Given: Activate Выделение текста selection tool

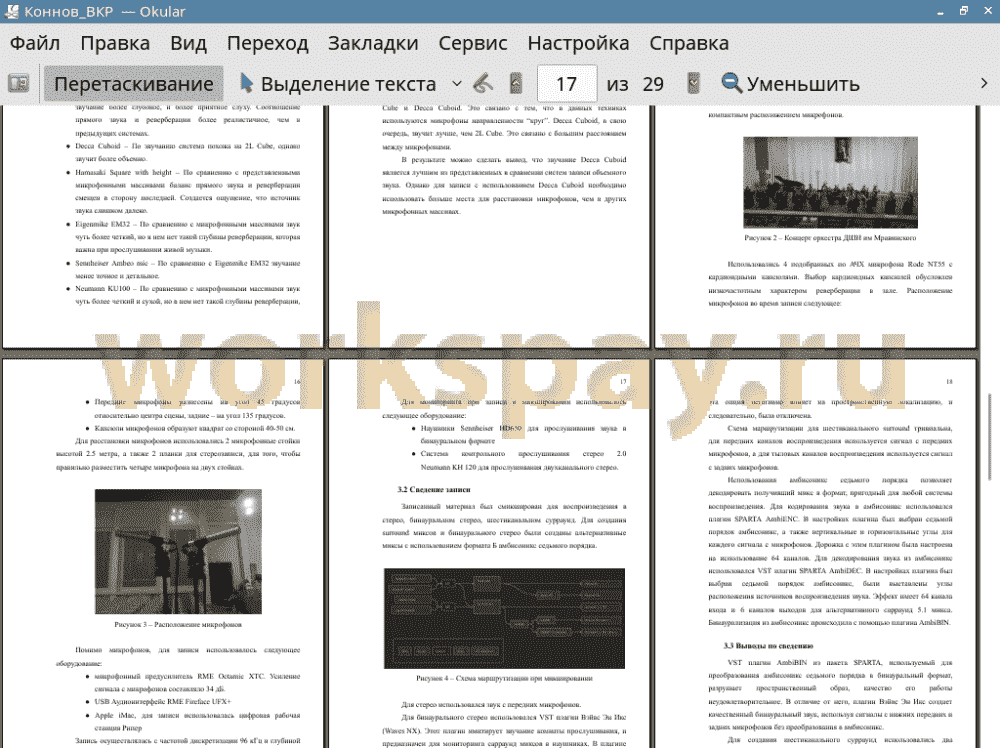Looking at the screenshot, I should click(x=338, y=84).
